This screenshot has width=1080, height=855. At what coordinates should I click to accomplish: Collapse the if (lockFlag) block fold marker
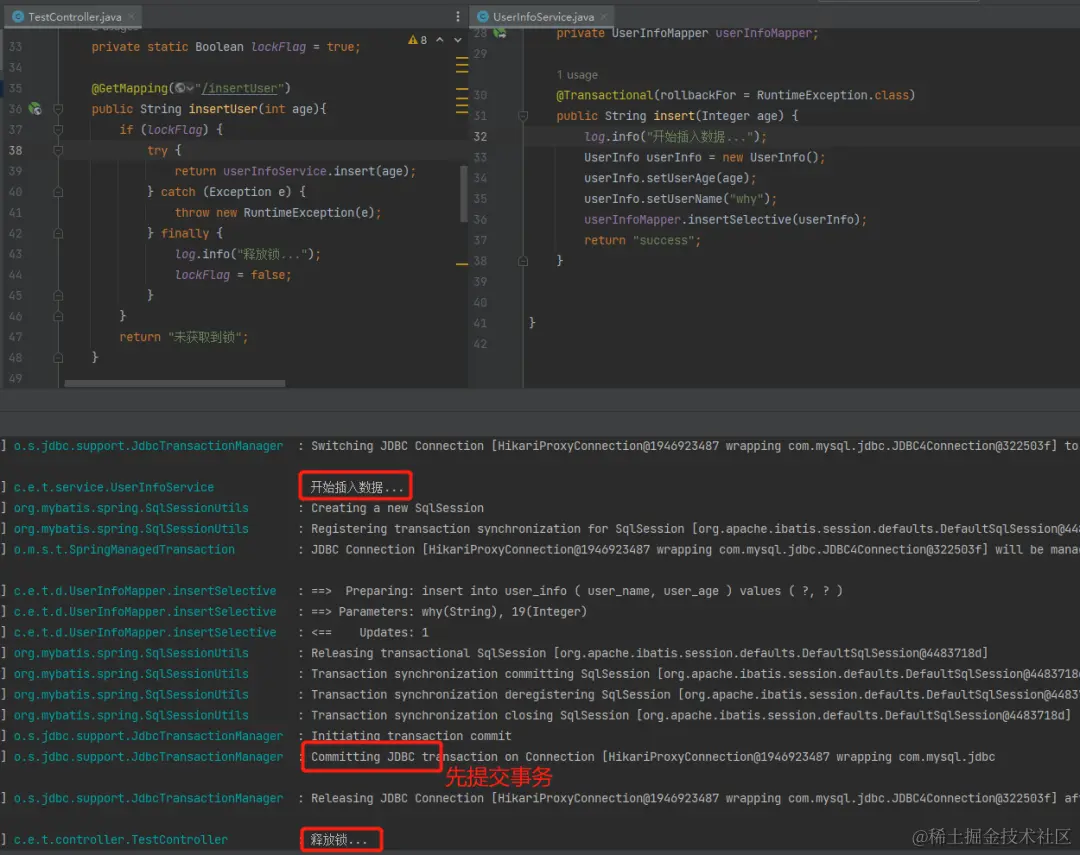tap(58, 130)
